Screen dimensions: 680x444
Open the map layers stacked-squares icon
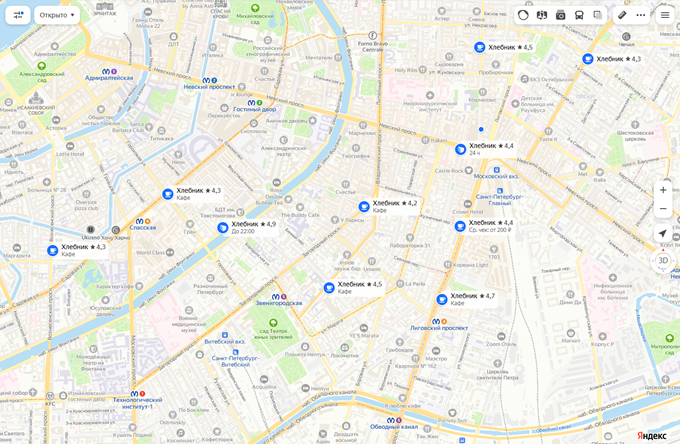click(x=598, y=15)
